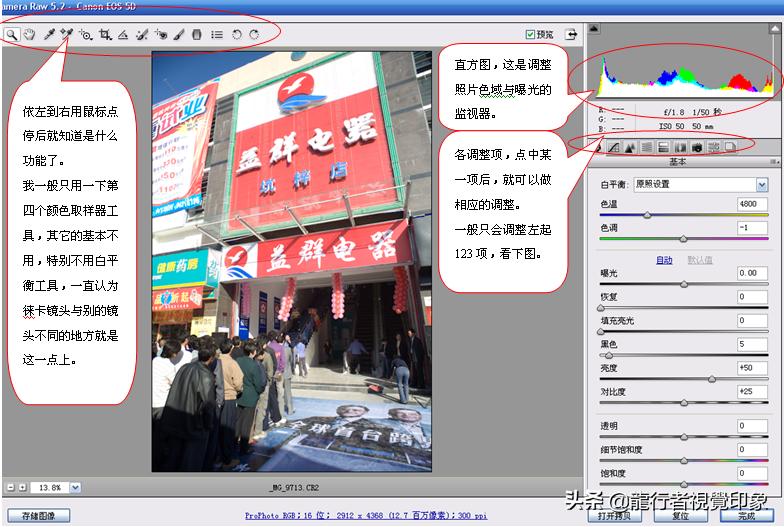The image size is (784, 527).
Task: Click the 色调 tint slider handle
Action: click(684, 239)
